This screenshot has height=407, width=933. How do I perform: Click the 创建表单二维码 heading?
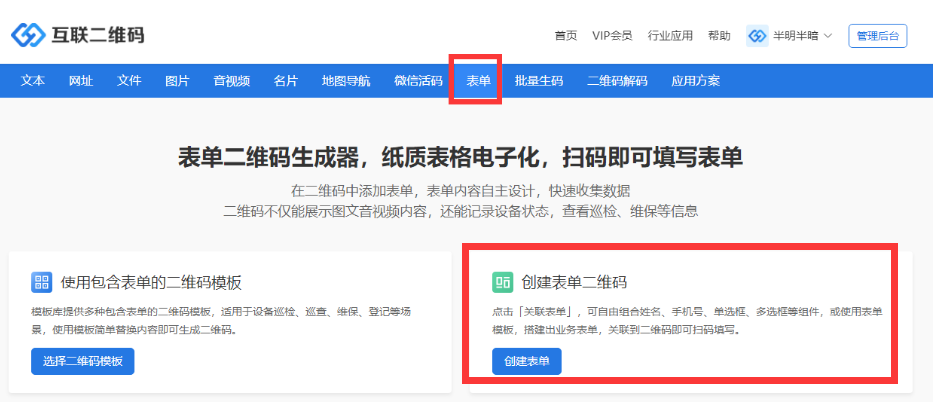point(574,282)
